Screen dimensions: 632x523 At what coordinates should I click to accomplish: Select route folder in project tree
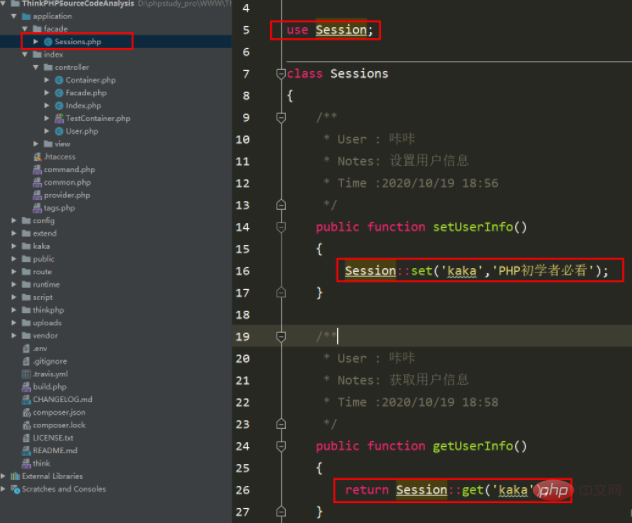point(42,272)
